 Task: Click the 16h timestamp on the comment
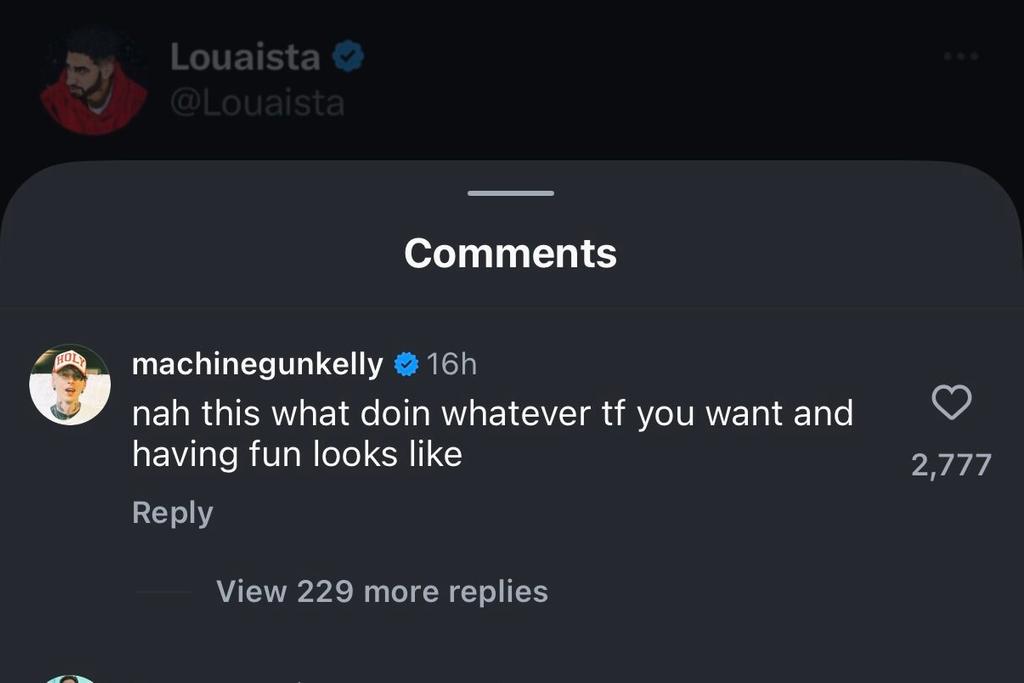452,364
